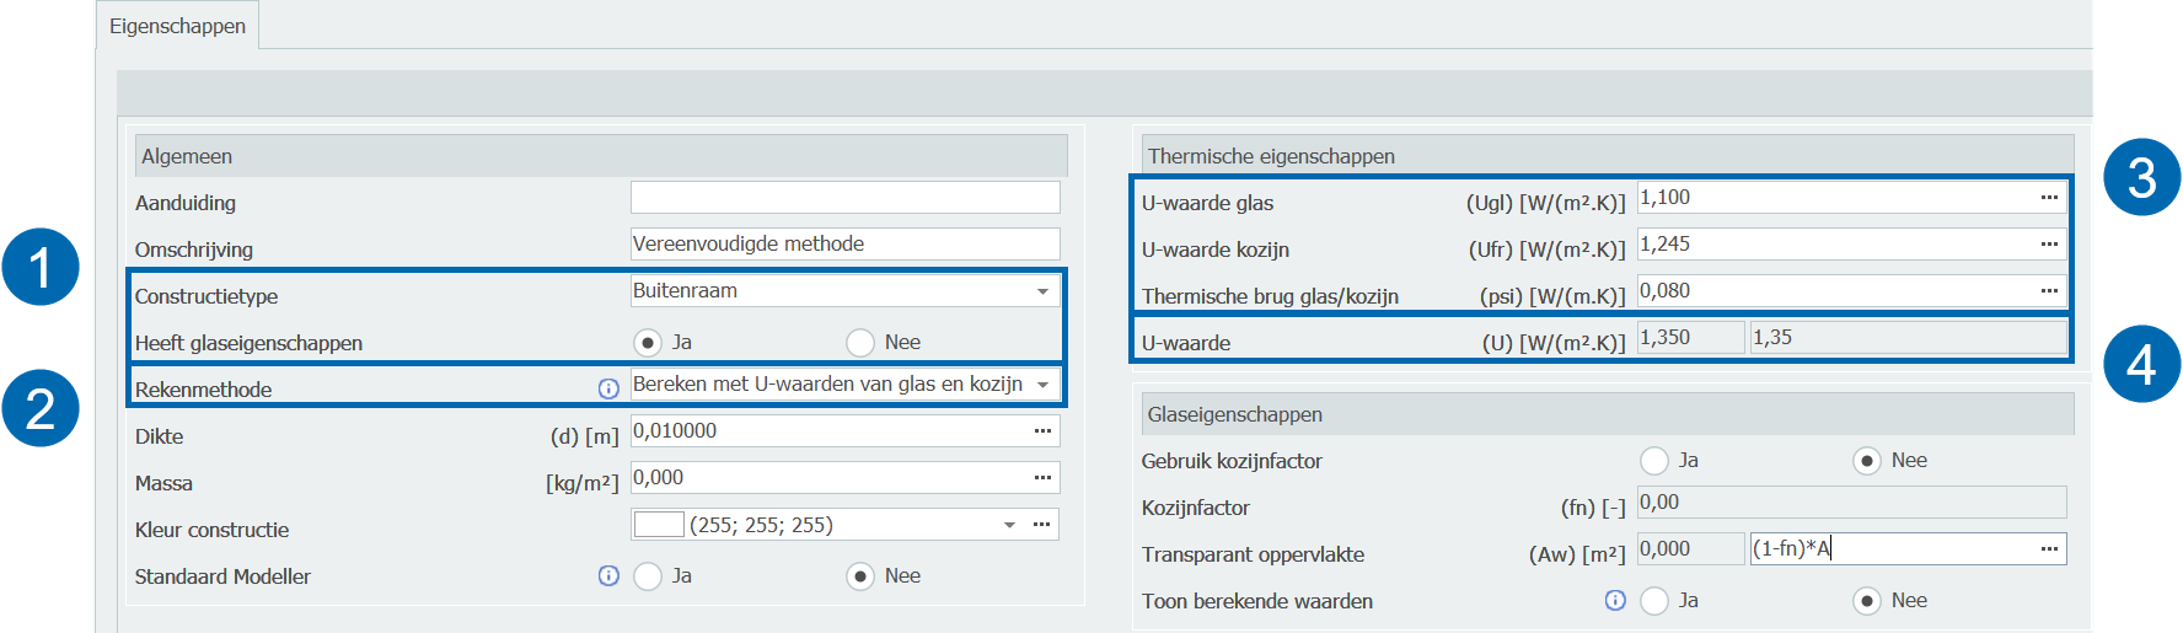Open ellipsis for Transparant oppervlakte formula
Image resolution: width=2183 pixels, height=633 pixels.
[x=2049, y=549]
